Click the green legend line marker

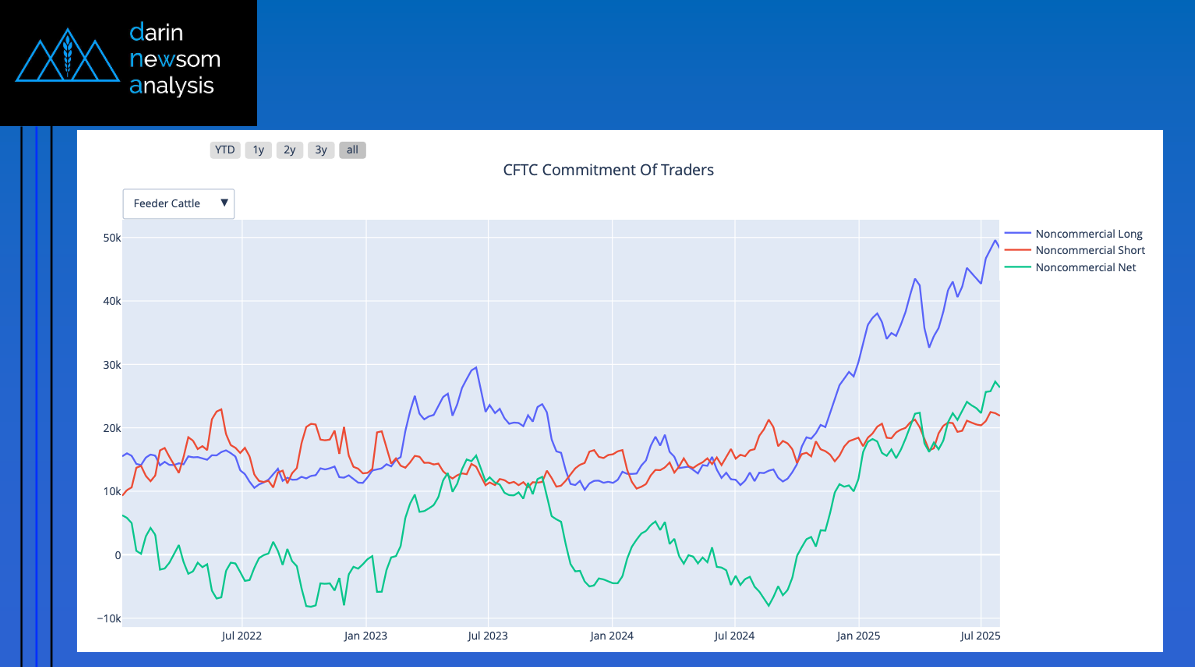pos(1017,267)
